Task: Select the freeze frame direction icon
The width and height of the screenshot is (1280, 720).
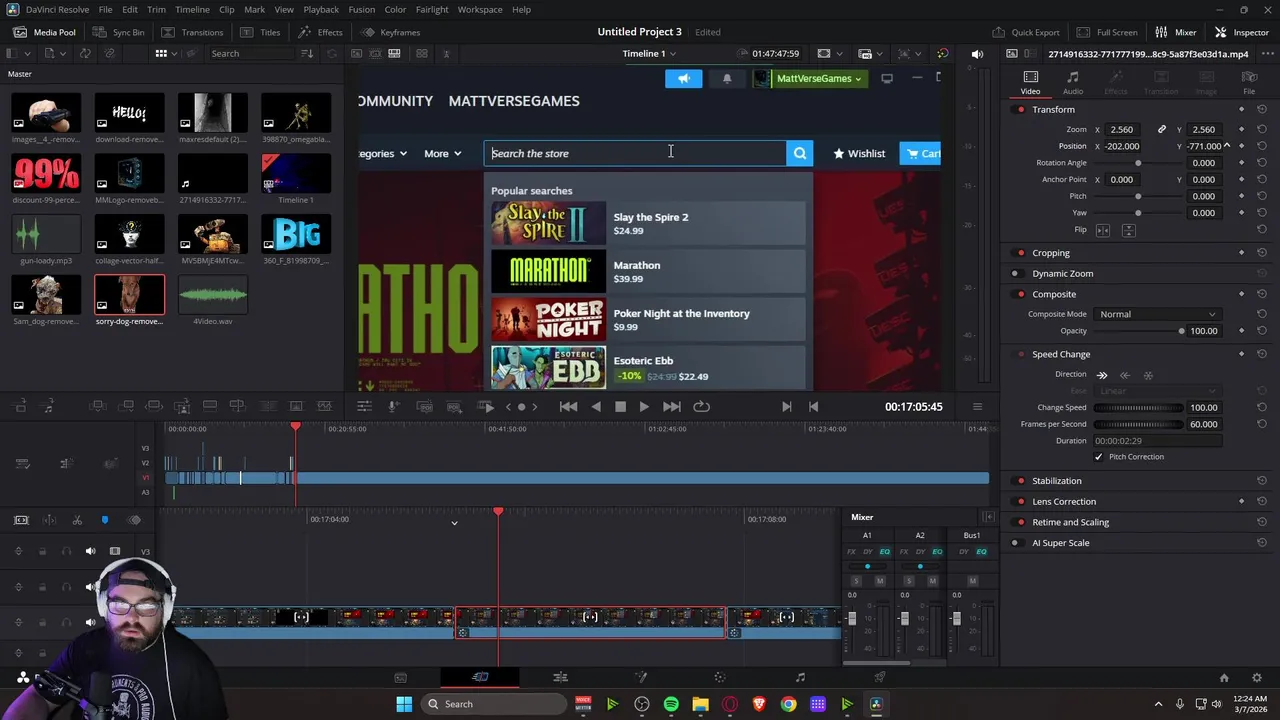Action: click(1148, 375)
